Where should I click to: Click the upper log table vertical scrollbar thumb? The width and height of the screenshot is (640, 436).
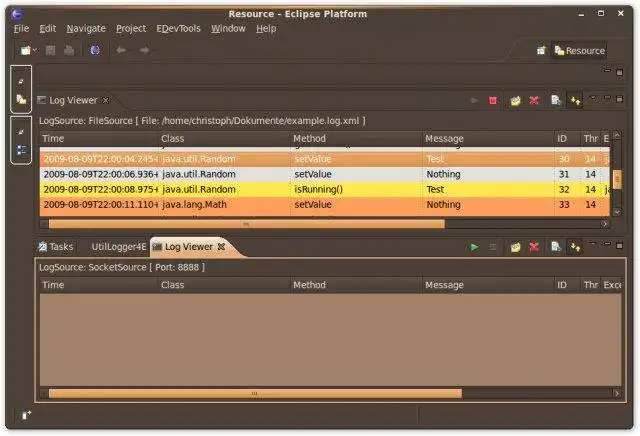tap(617, 180)
